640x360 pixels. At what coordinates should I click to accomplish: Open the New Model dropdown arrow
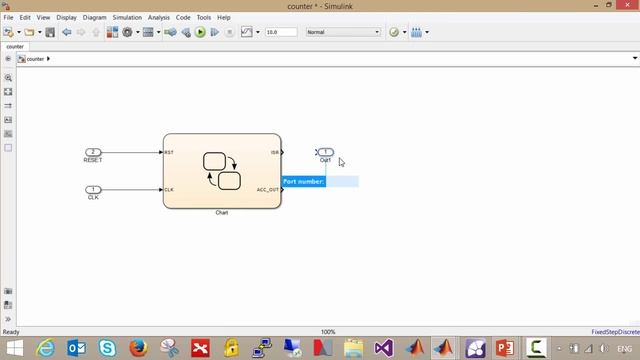point(19,32)
